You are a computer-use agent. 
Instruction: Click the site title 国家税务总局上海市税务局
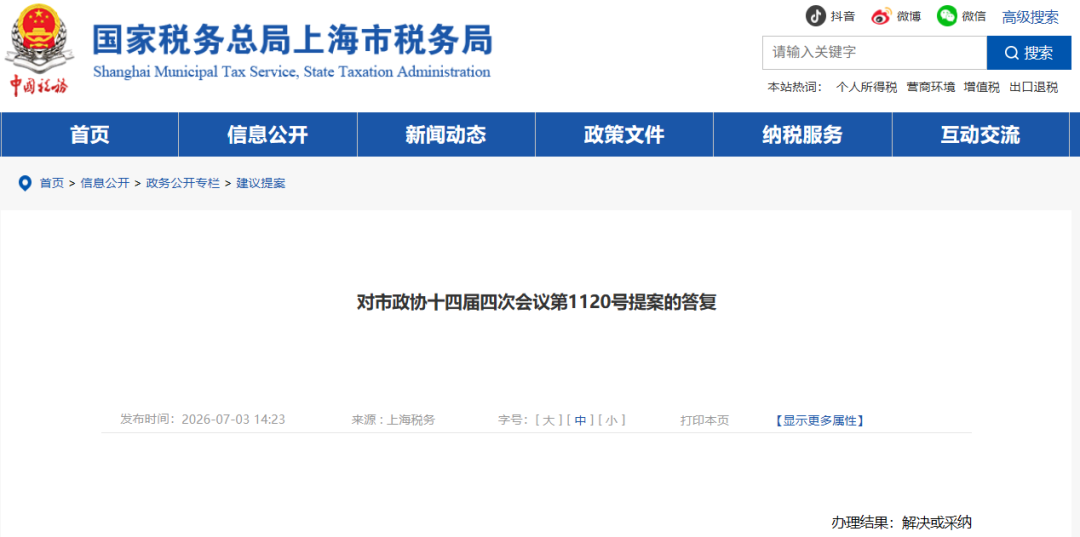(x=293, y=40)
